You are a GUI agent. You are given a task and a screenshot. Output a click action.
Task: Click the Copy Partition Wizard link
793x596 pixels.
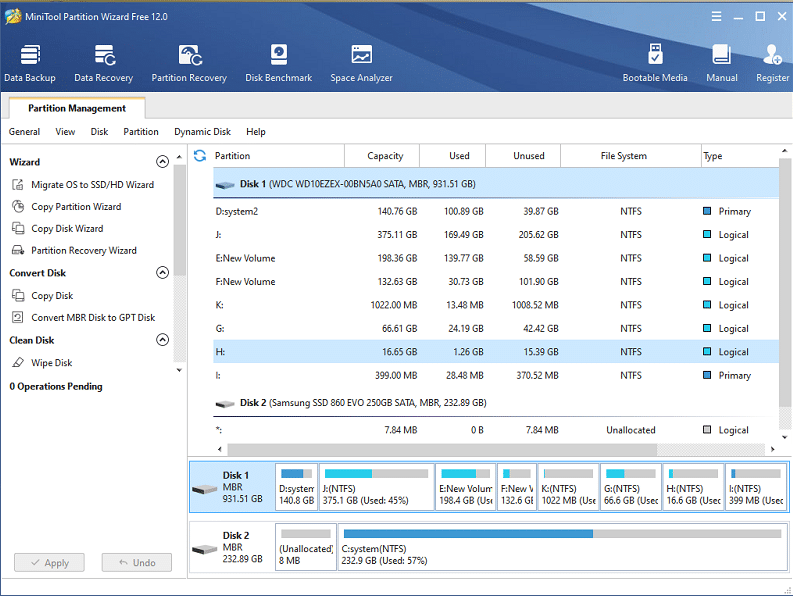[x=76, y=206]
